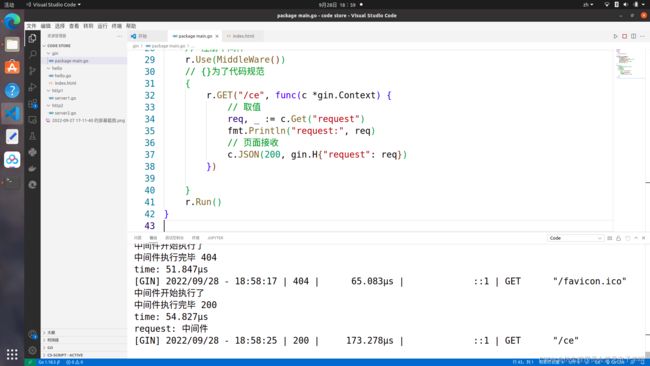This screenshot has height=366, width=650.
Task: Close the package main.go tab
Action: coord(217,36)
